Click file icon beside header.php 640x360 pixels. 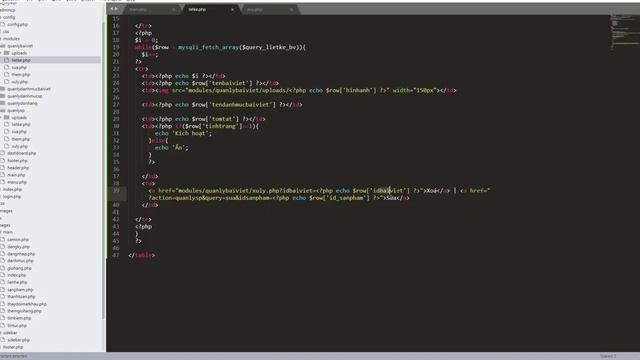2,168
